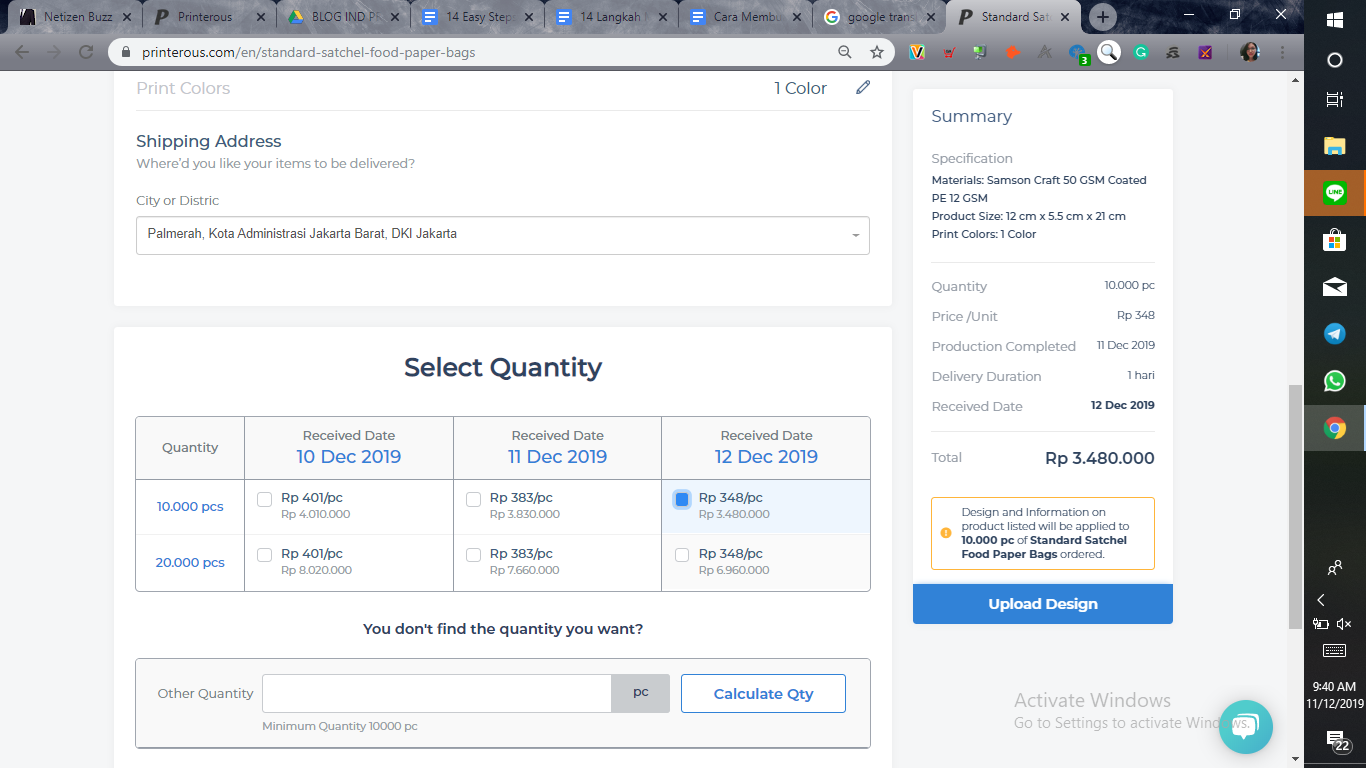
Task: Open LINE from the taskbar
Action: [x=1335, y=193]
